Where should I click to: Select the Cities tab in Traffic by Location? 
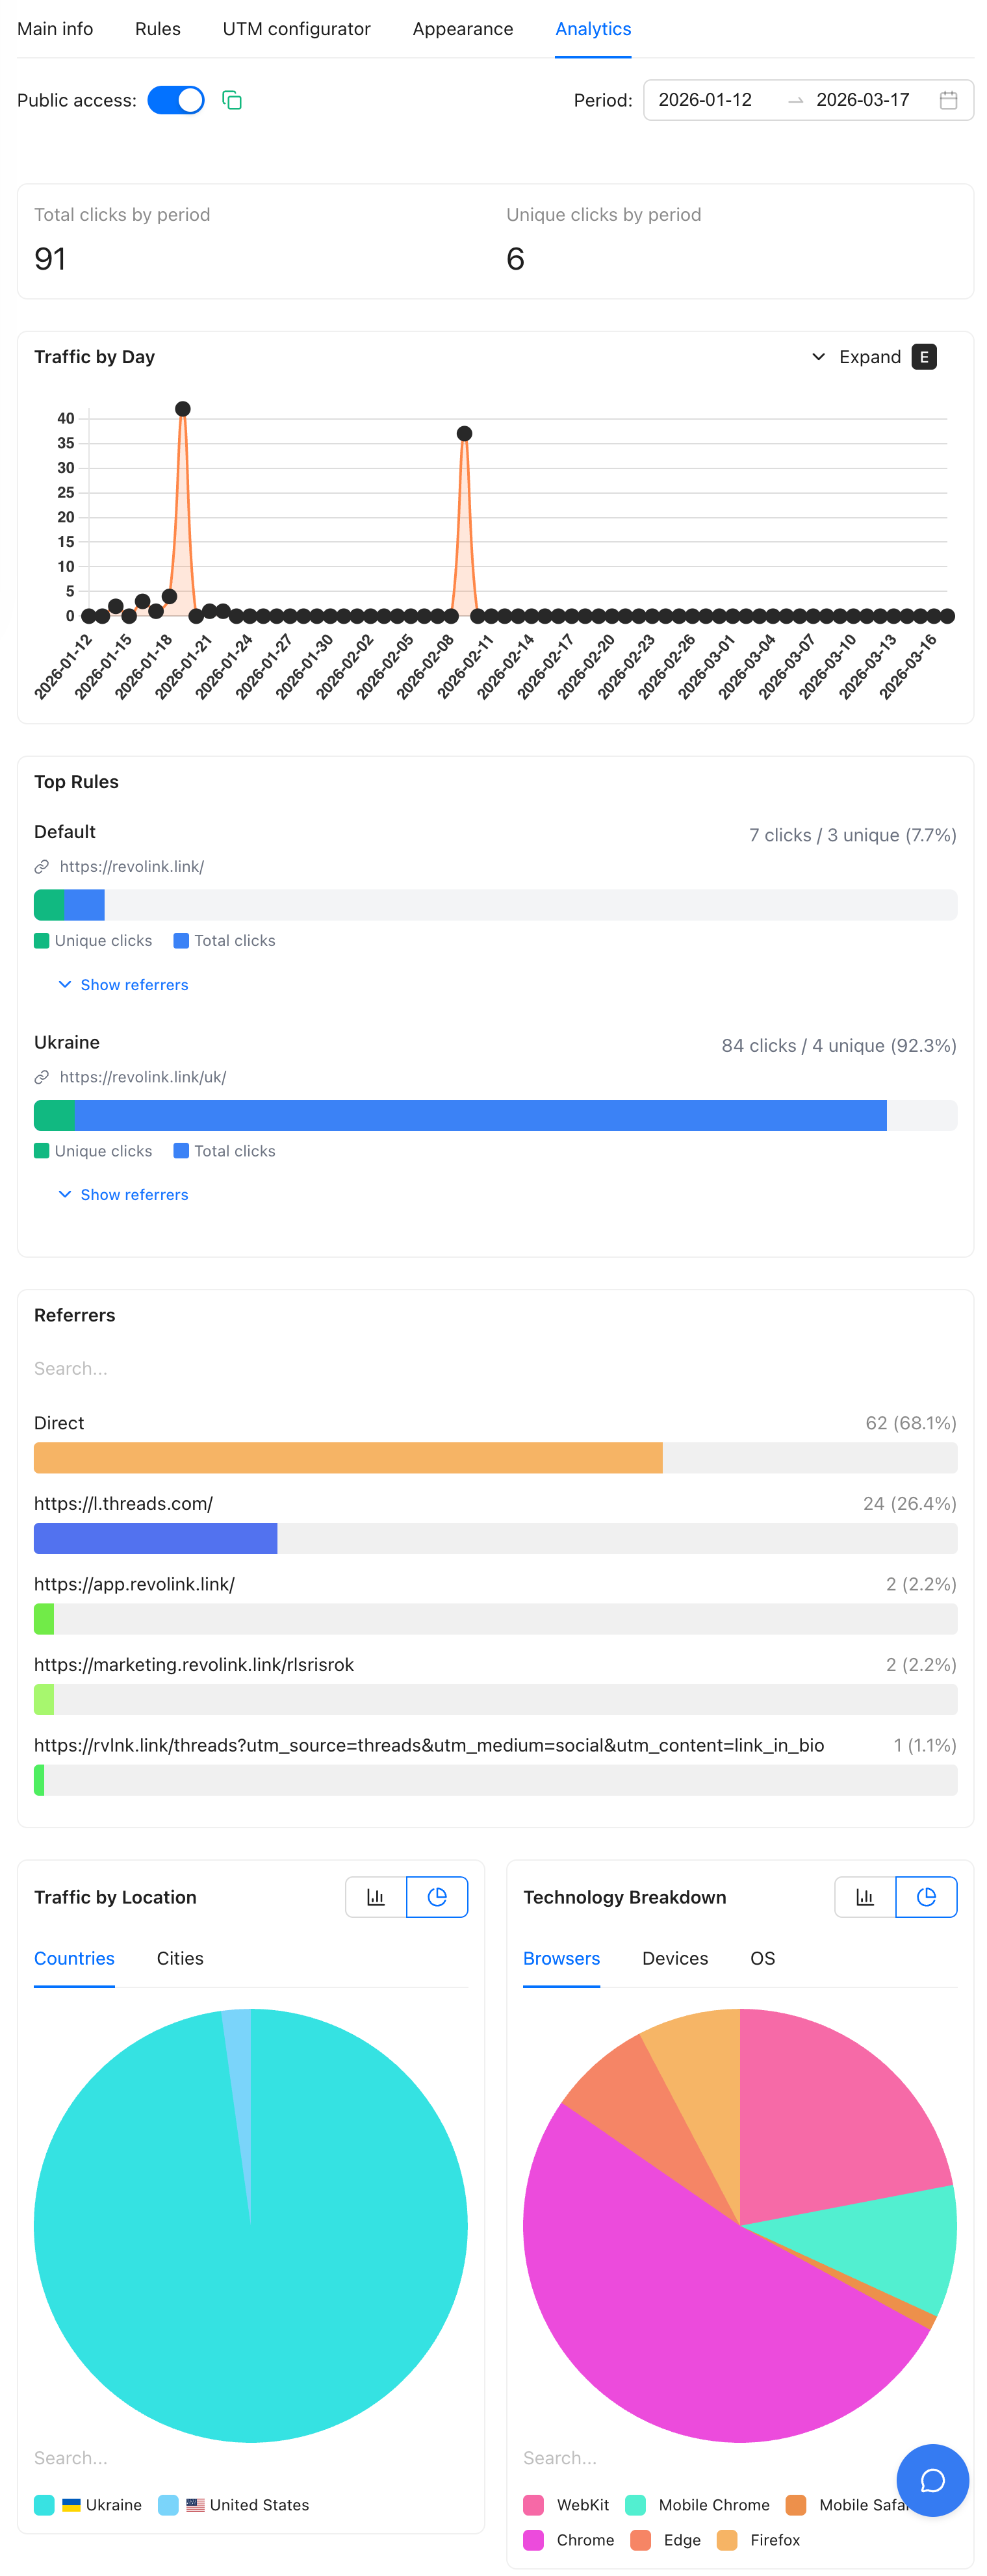coord(179,1958)
